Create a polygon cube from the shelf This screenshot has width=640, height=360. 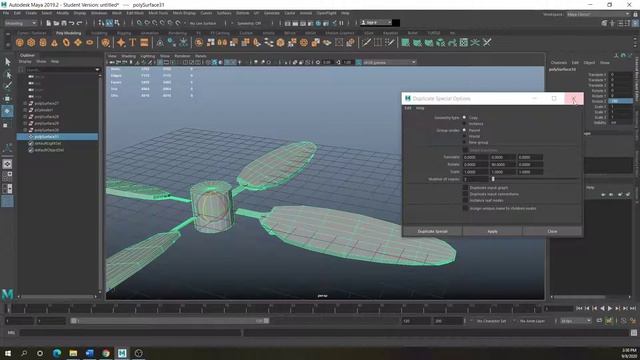tap(31, 42)
